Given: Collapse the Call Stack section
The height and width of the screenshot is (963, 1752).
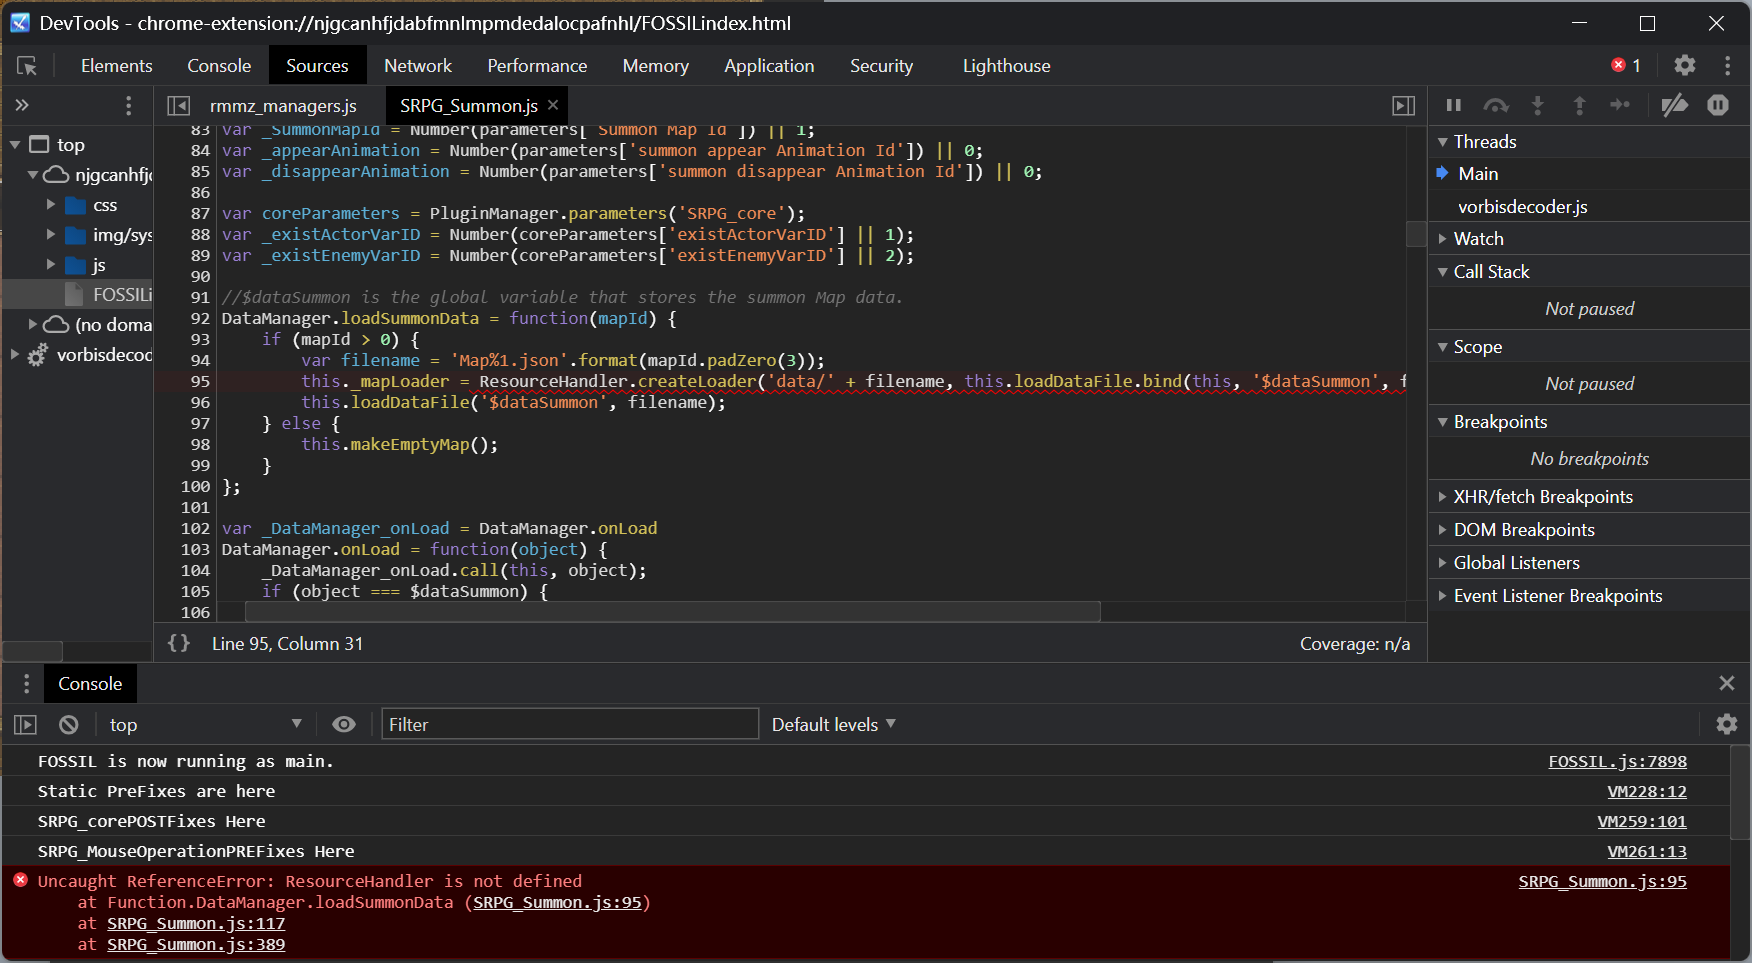Looking at the screenshot, I should [1443, 272].
